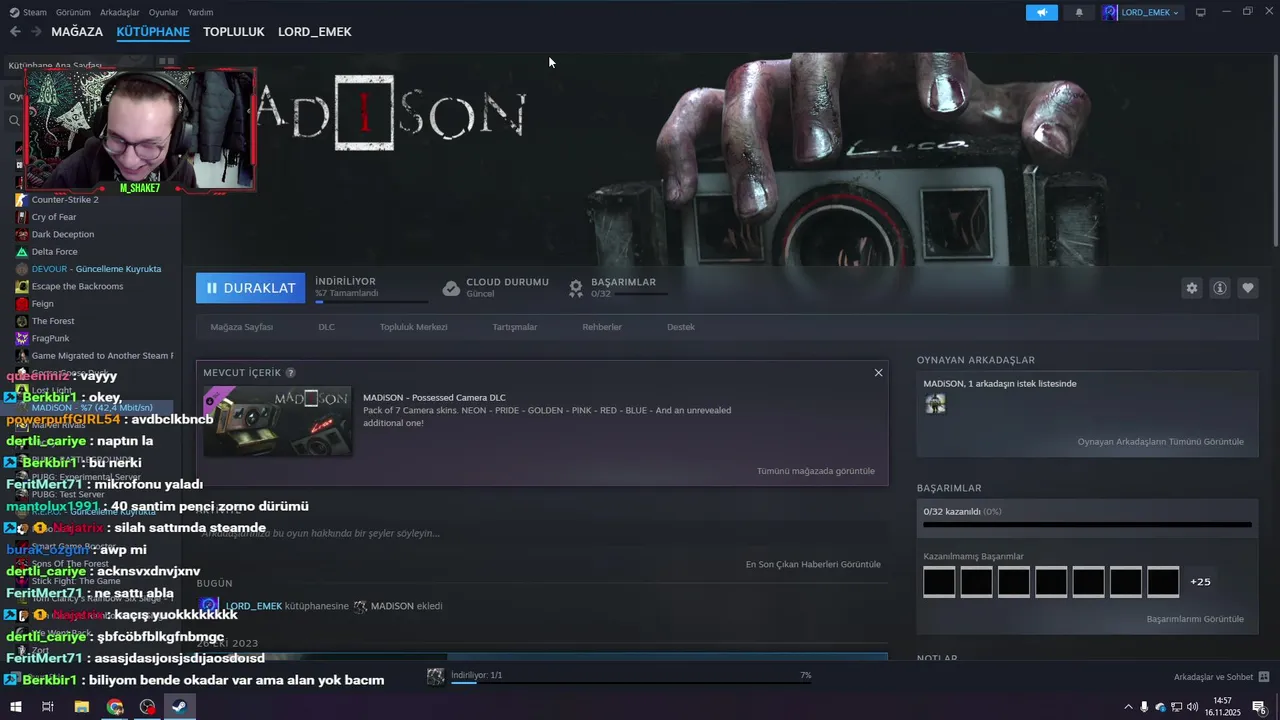Select Dark Deception in library list
The image size is (1280, 720).
tap(62, 234)
